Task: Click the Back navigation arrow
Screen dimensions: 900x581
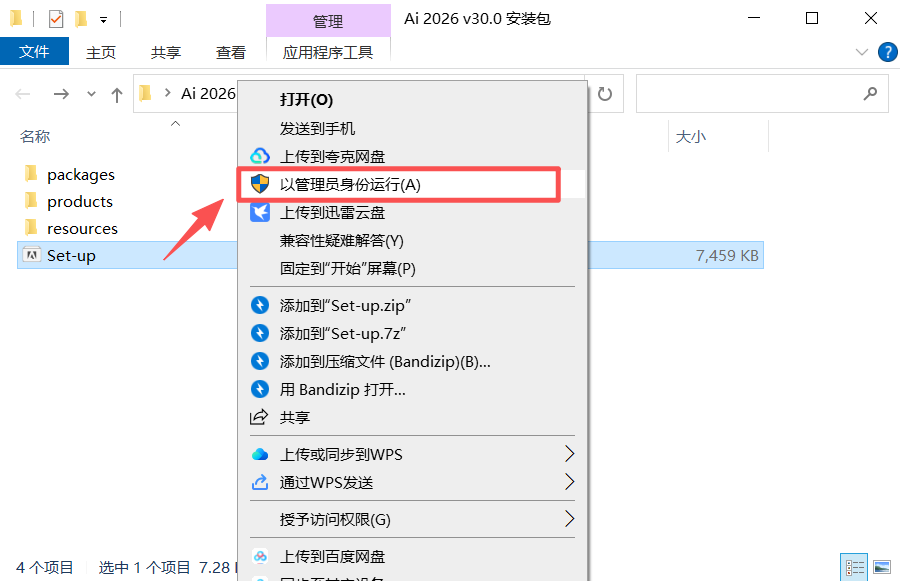Action: point(22,93)
